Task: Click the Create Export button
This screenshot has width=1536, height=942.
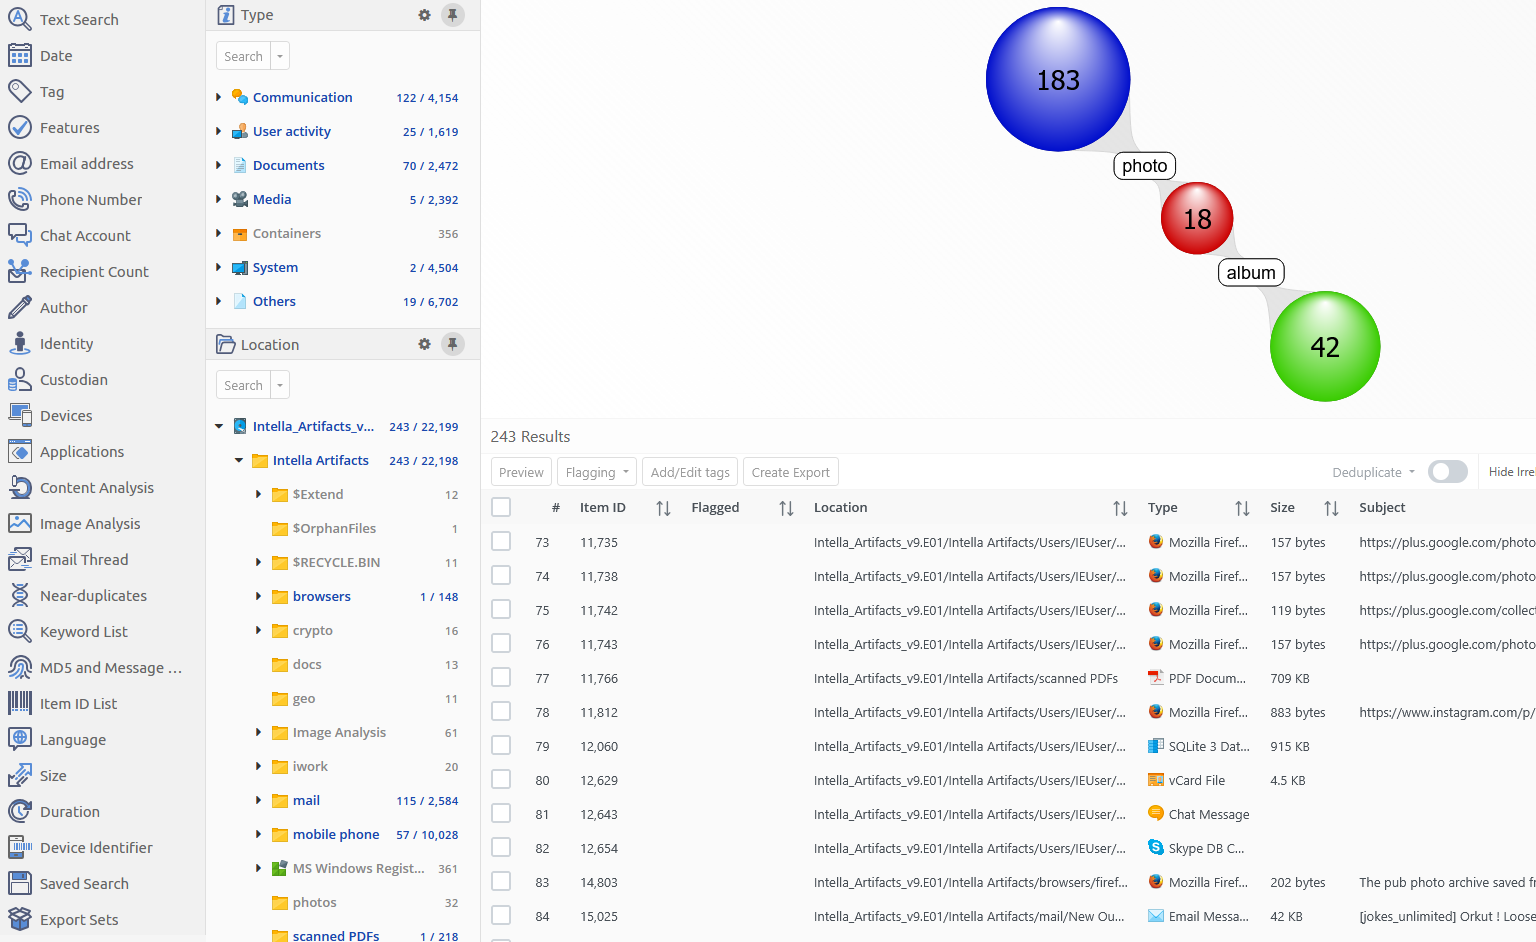Action: click(x=790, y=472)
